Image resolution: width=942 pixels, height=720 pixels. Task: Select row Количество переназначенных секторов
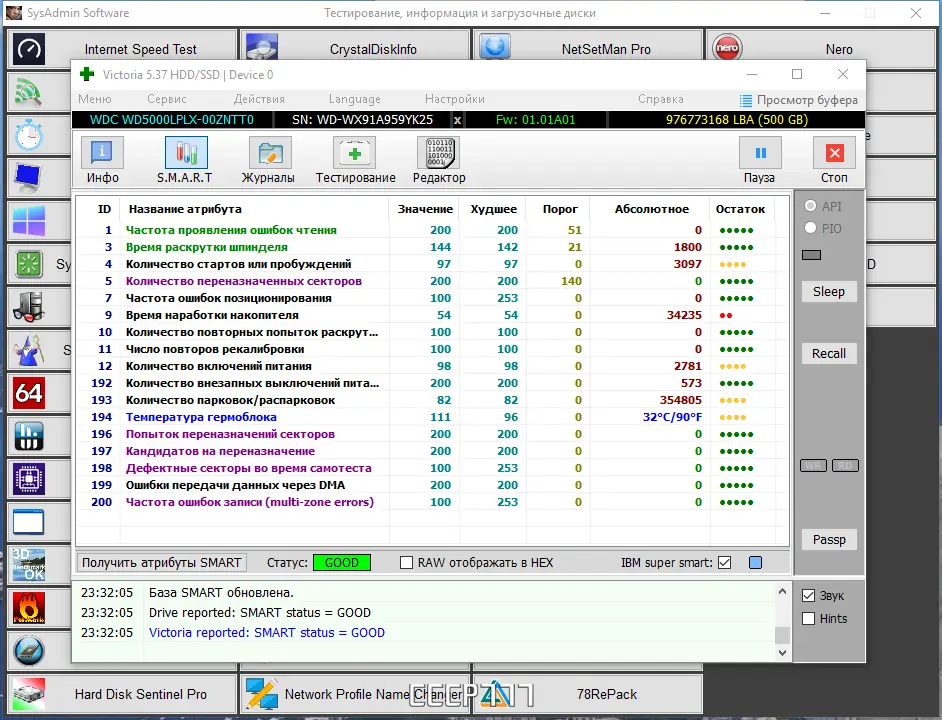pyautogui.click(x=433, y=281)
